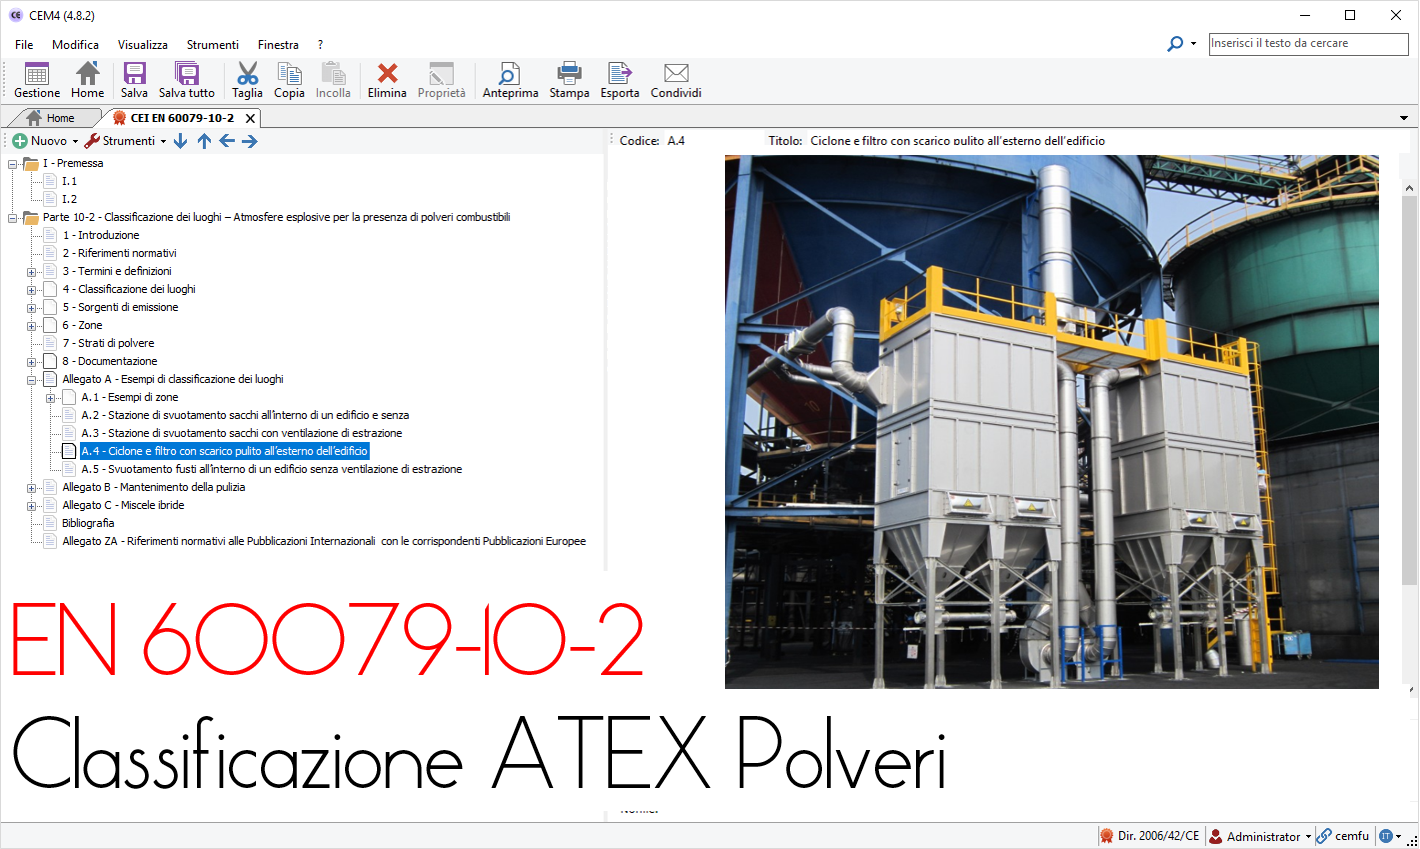Click the Stampa printer icon

click(x=569, y=80)
